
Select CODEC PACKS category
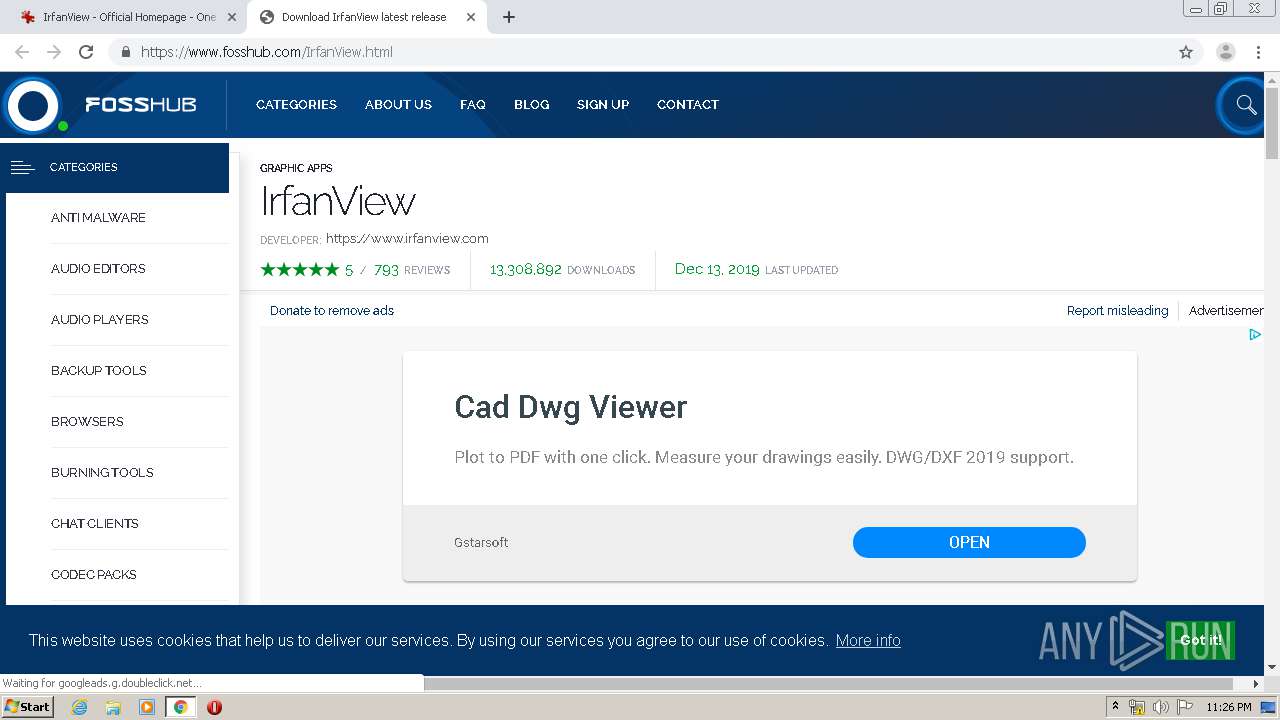[x=93, y=574]
